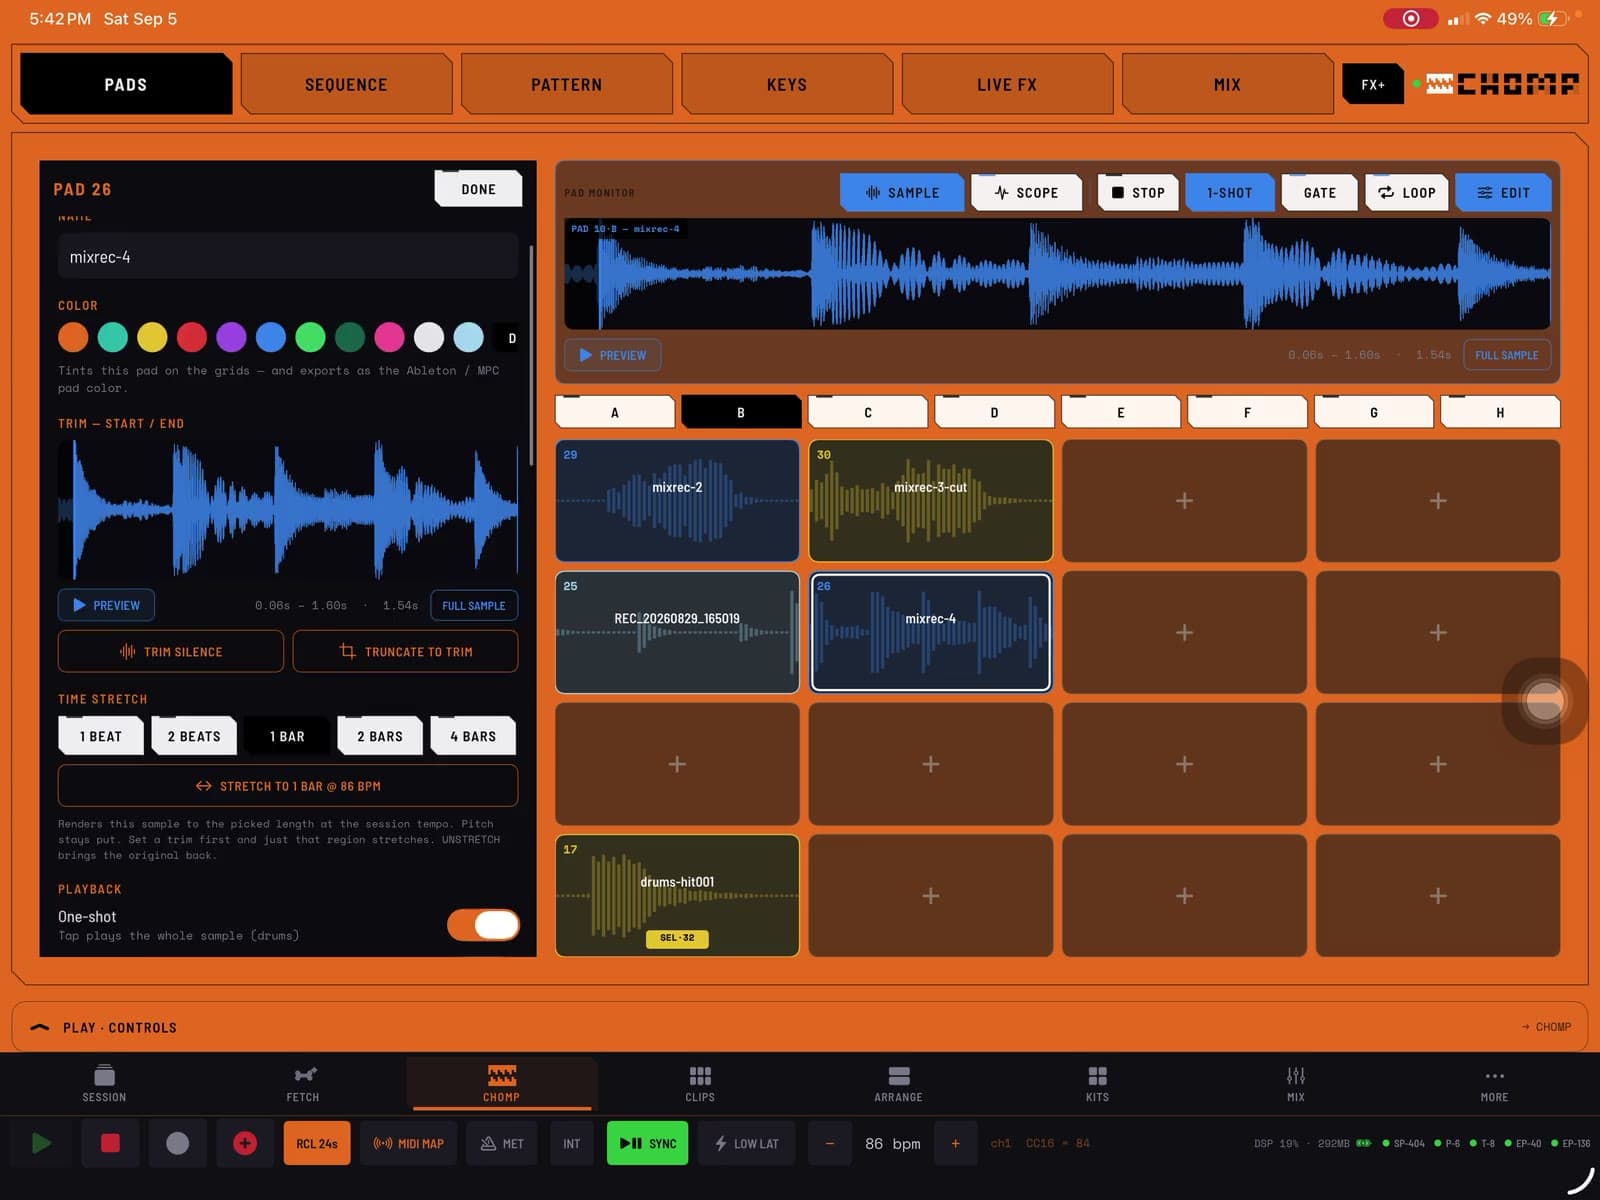The image size is (1600, 1200).
Task: Open MIDI MAP
Action: coord(408,1143)
